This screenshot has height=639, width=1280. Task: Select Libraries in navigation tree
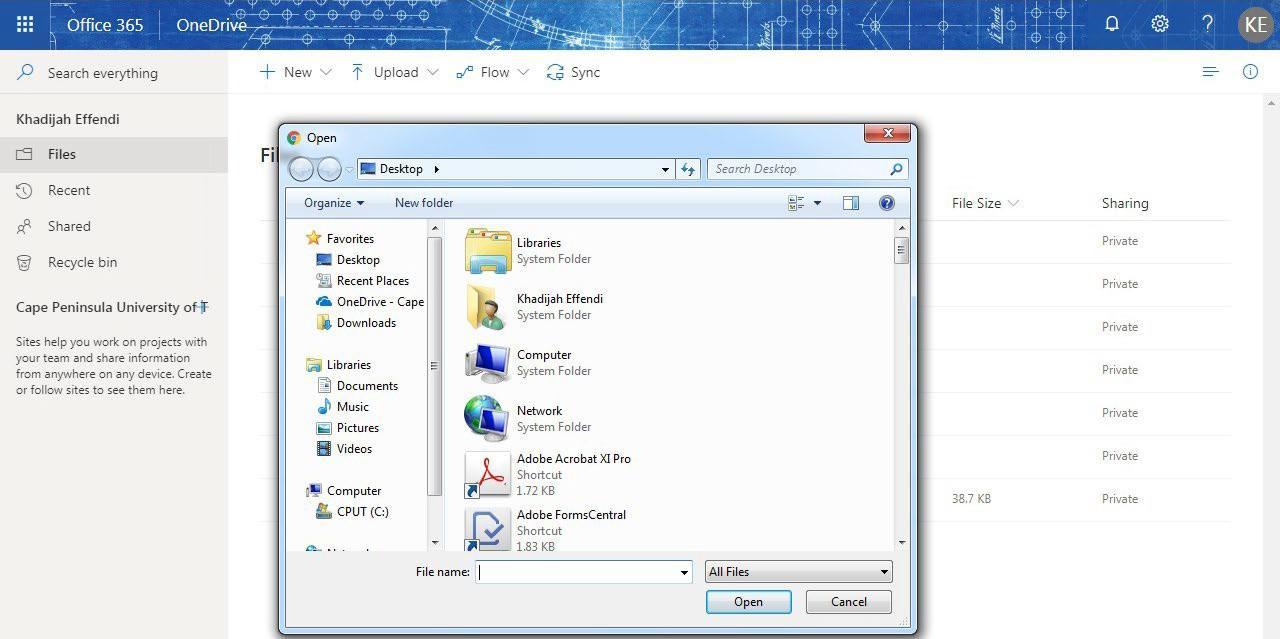(x=339, y=365)
